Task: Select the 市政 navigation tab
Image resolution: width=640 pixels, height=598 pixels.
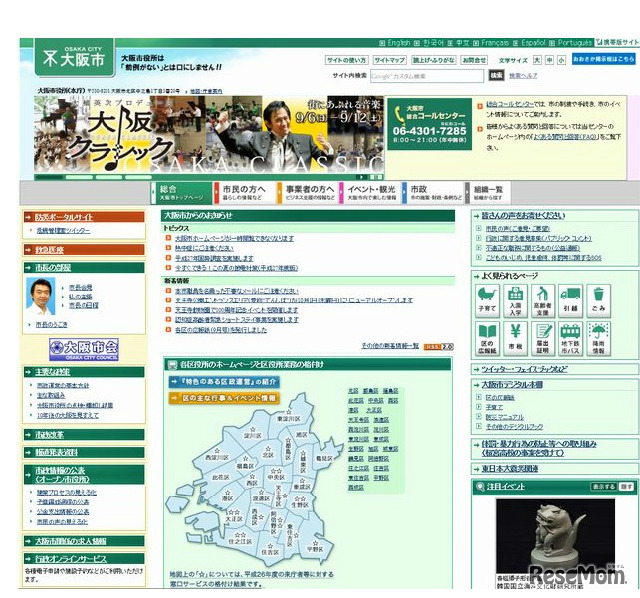Action: (433, 193)
